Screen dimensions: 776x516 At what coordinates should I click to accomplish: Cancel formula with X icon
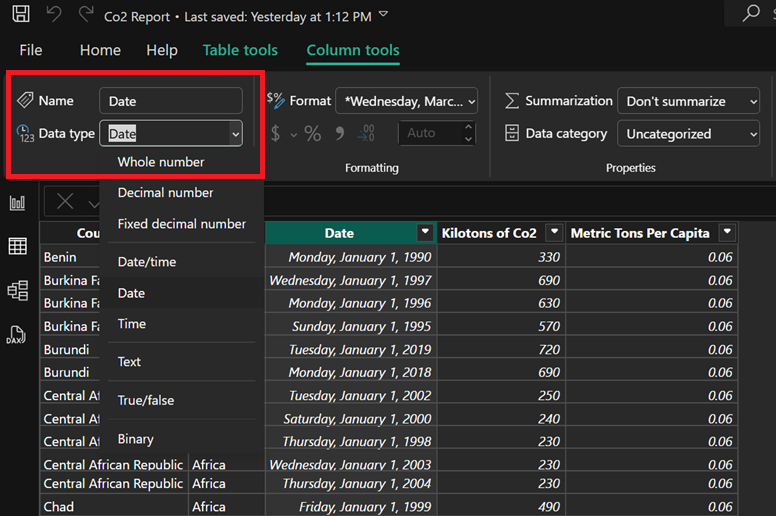(65, 201)
